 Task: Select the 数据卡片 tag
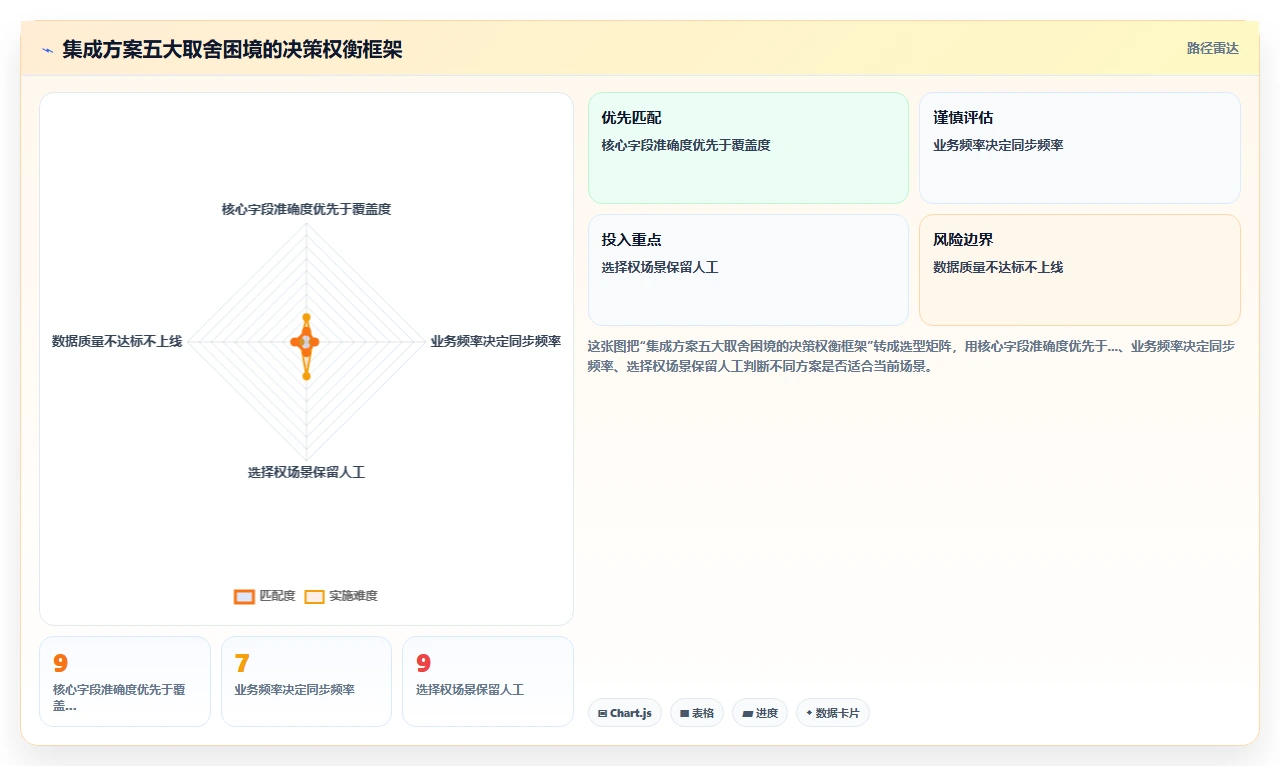point(833,713)
